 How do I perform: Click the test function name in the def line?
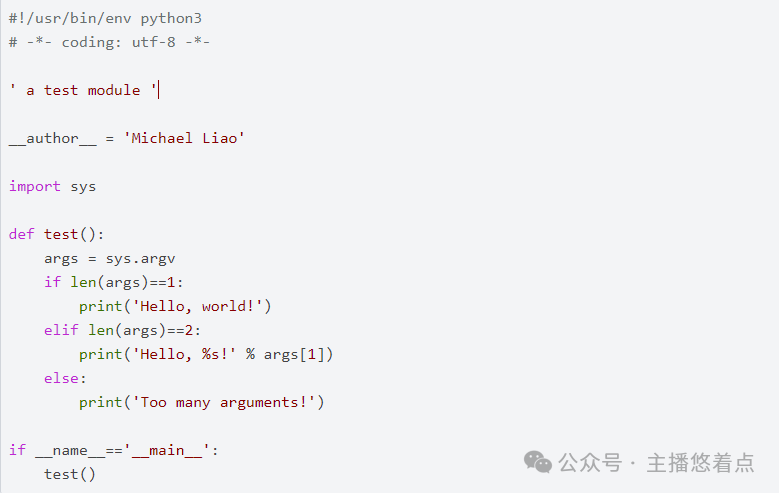click(61, 234)
